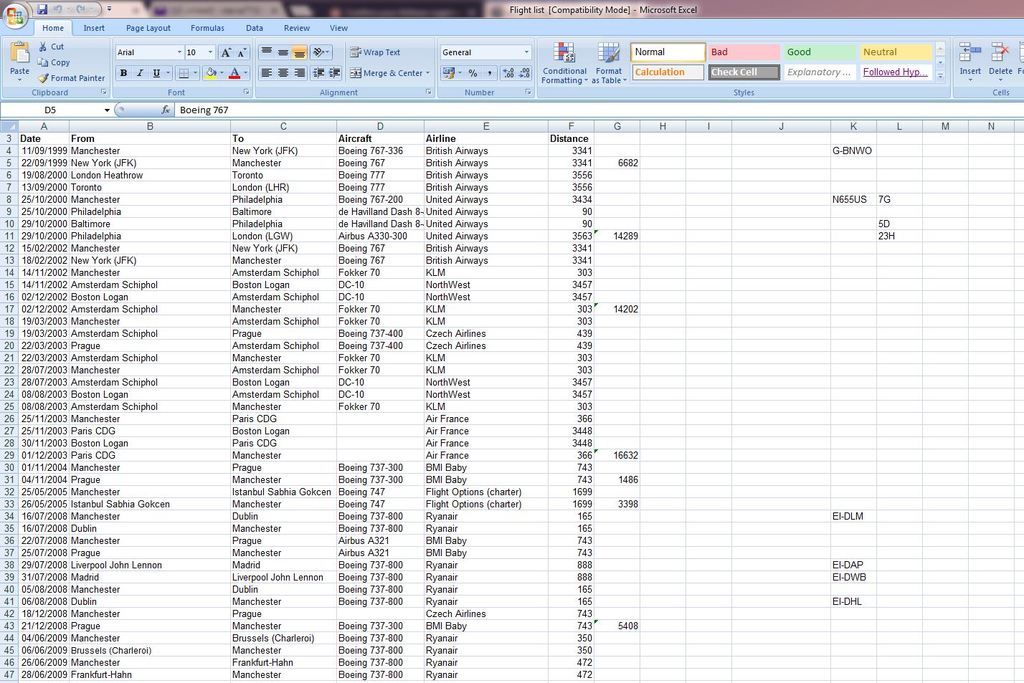Screen dimensions: 1024x683
Task: Open the Number dialog launcher
Action: [x=528, y=92]
